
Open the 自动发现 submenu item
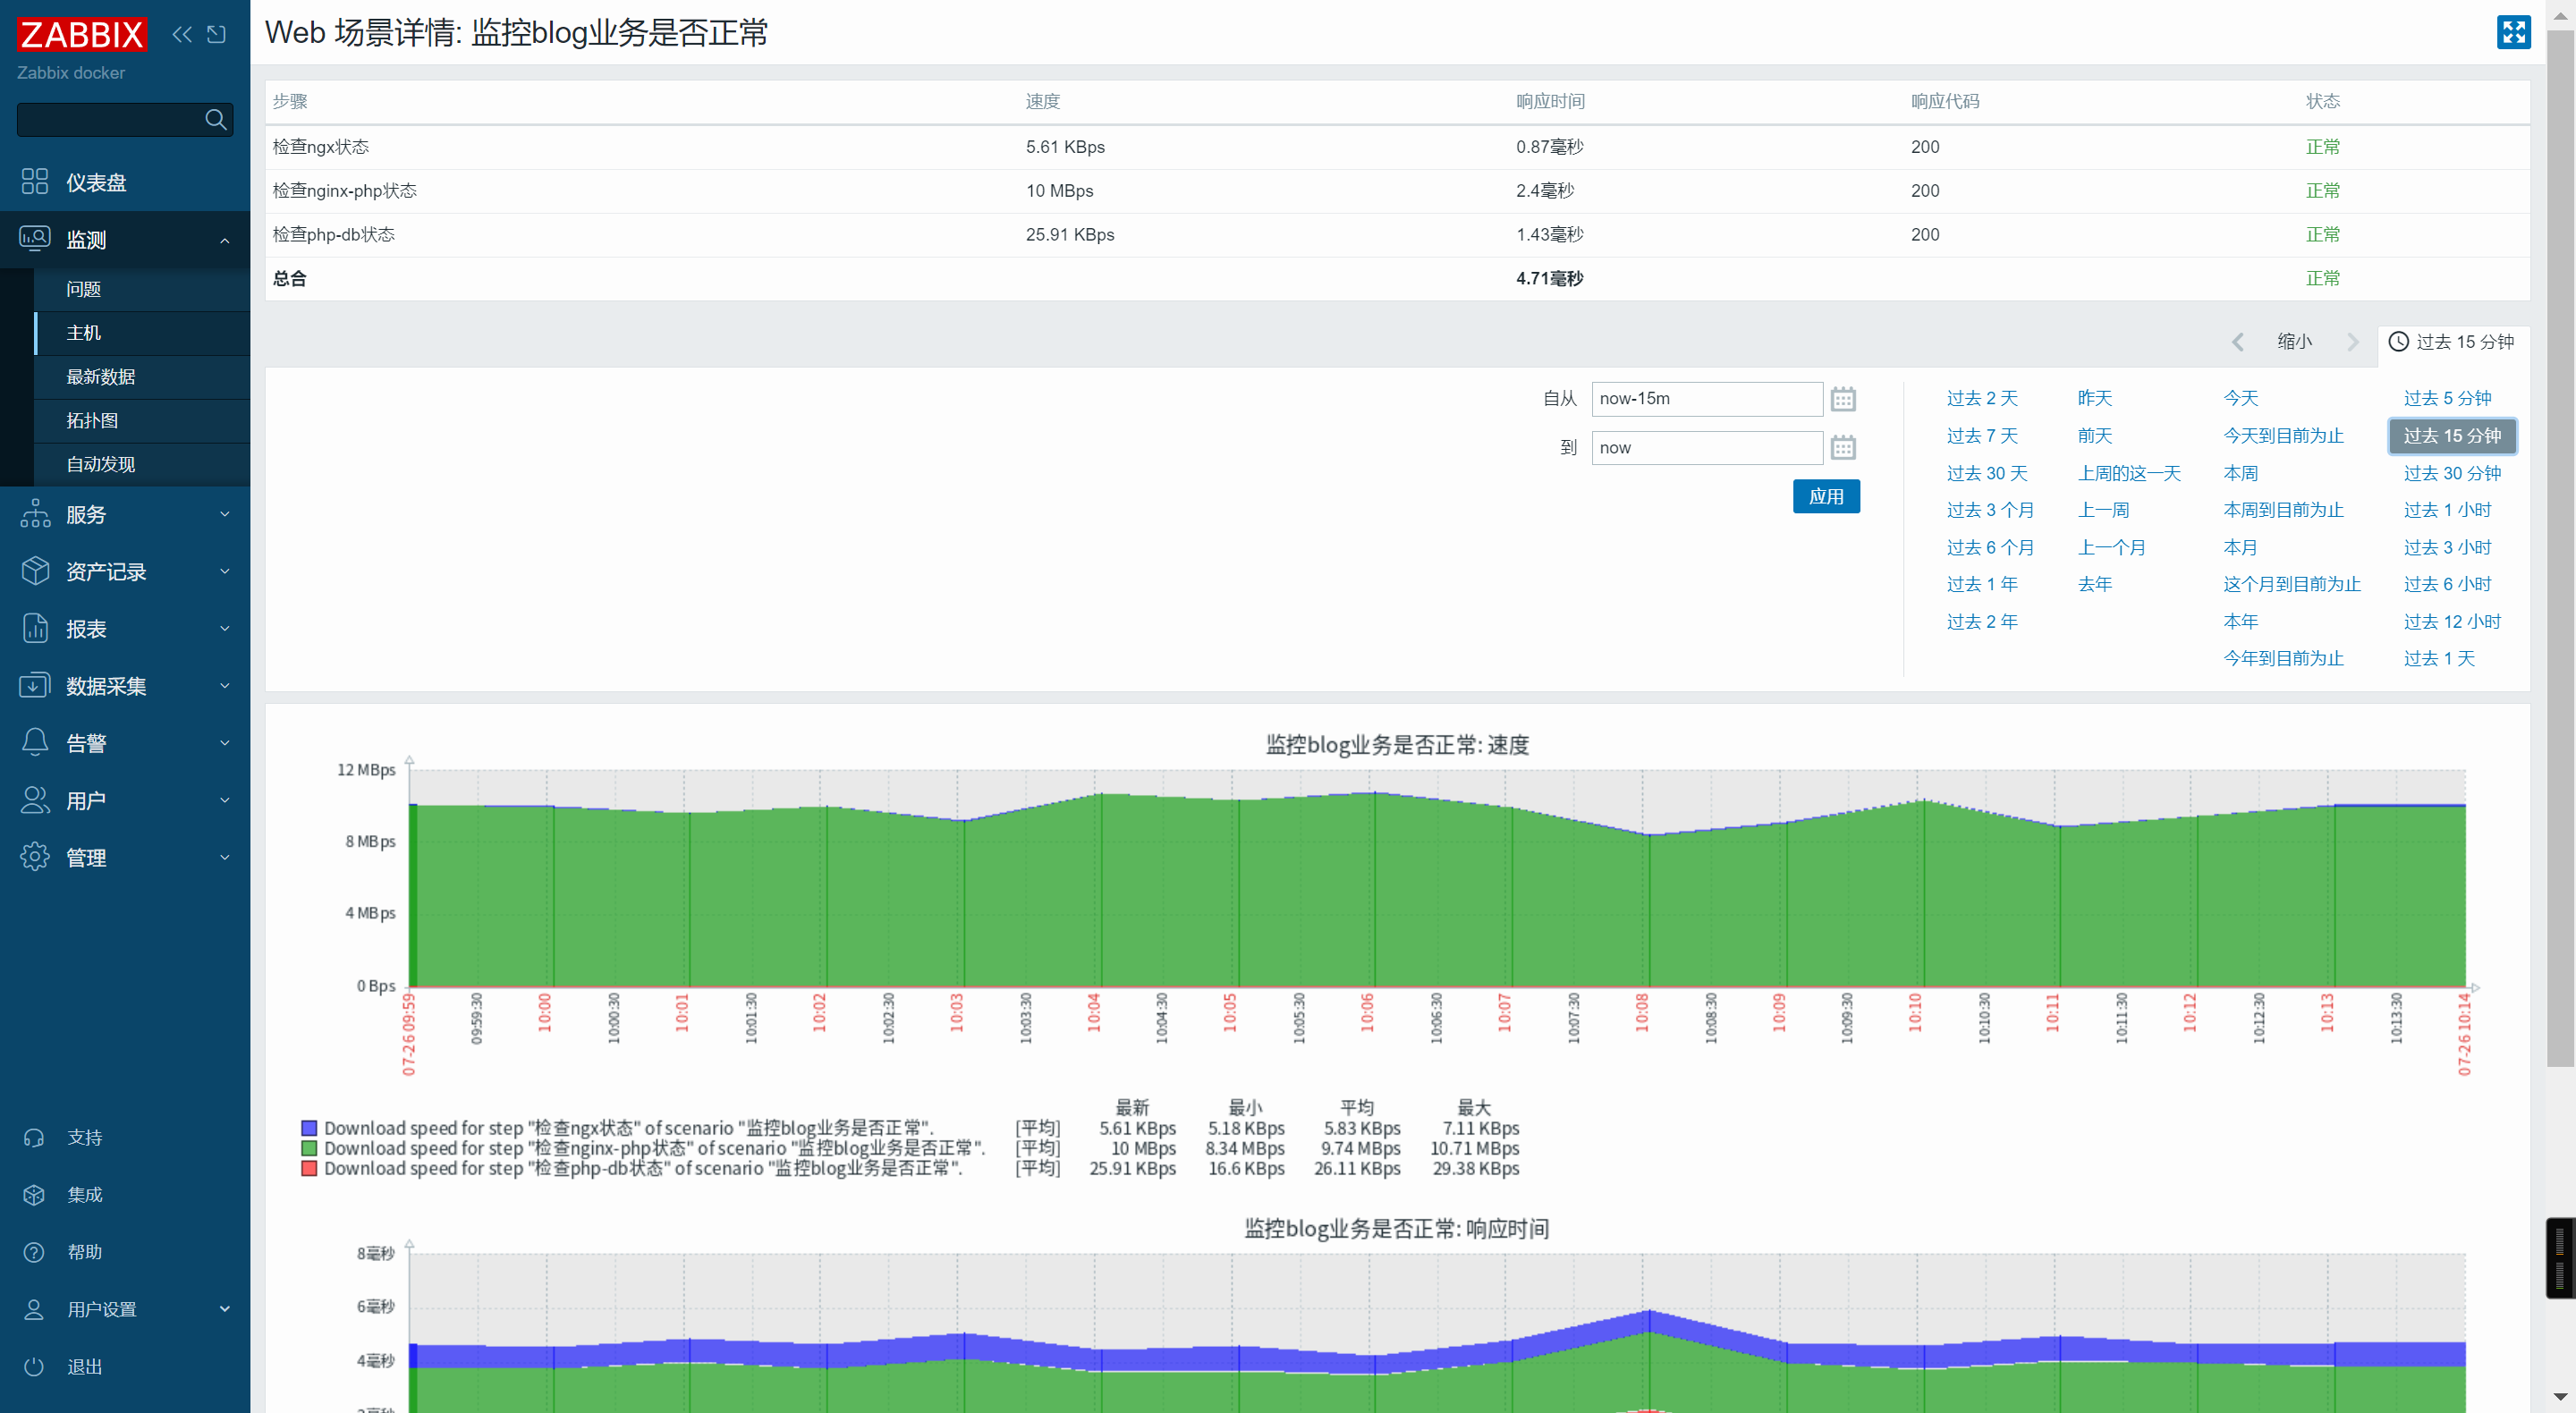coord(141,464)
